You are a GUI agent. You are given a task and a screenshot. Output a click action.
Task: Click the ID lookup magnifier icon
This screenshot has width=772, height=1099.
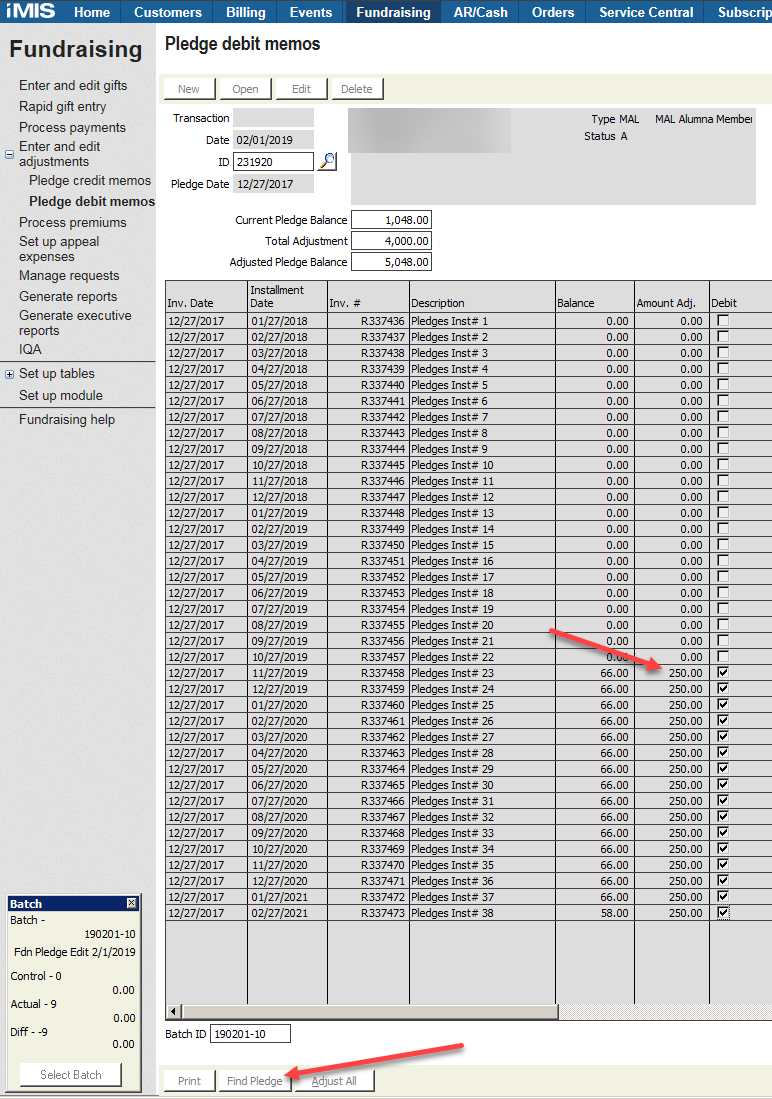coord(327,162)
